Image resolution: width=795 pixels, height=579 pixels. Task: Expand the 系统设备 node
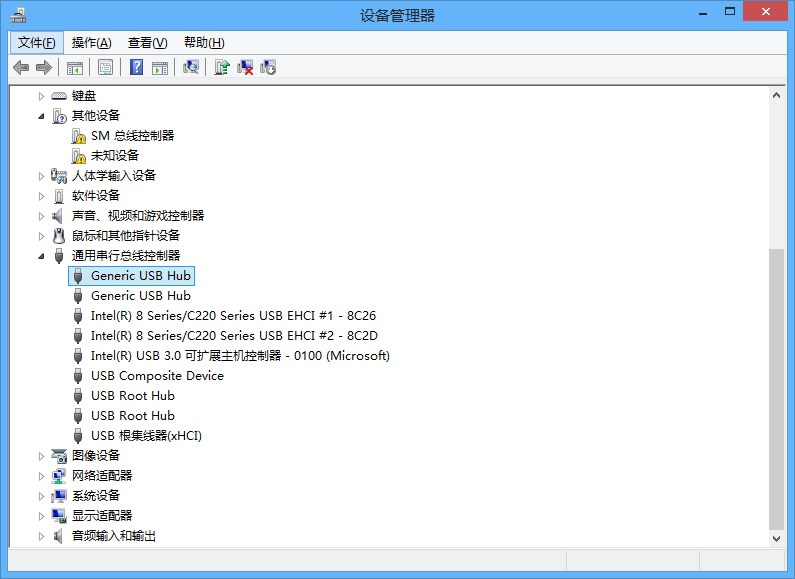tap(41, 496)
